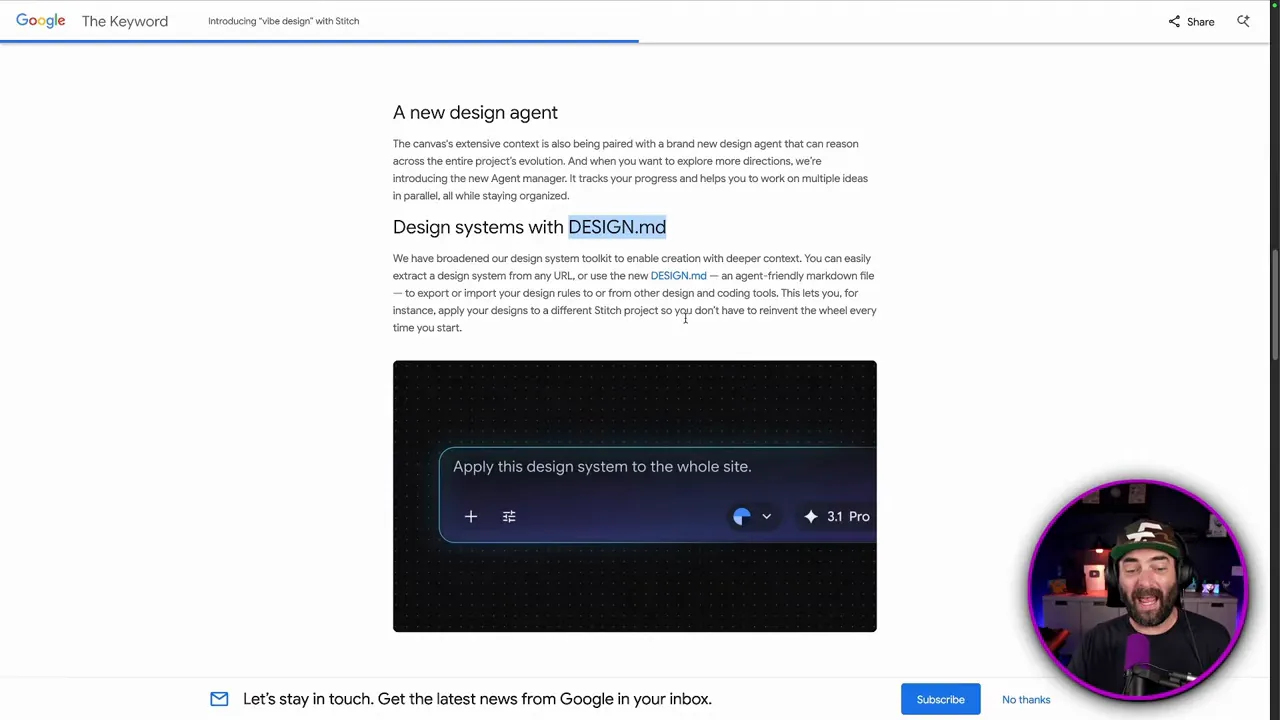Follow the DESIGN.md hyperlink in paragraph
Screen dimensions: 1280x720
tap(678, 276)
